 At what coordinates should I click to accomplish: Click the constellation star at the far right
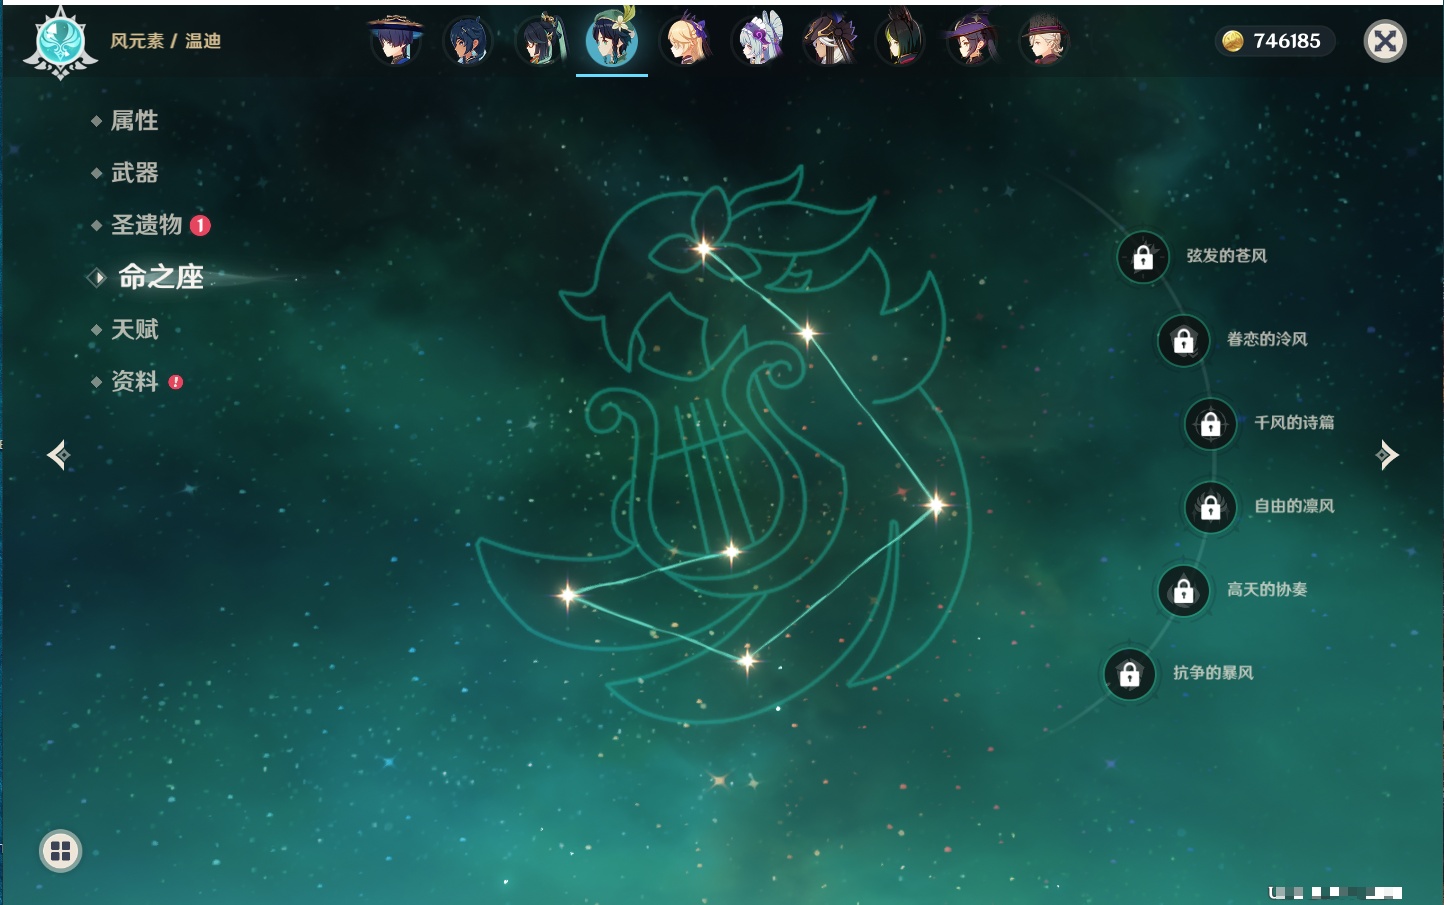[936, 505]
